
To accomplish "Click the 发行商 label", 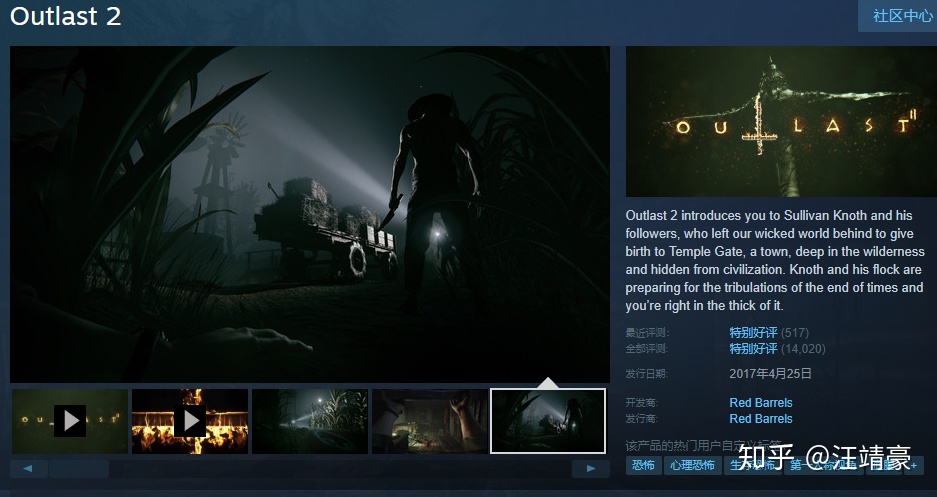I will point(642,419).
